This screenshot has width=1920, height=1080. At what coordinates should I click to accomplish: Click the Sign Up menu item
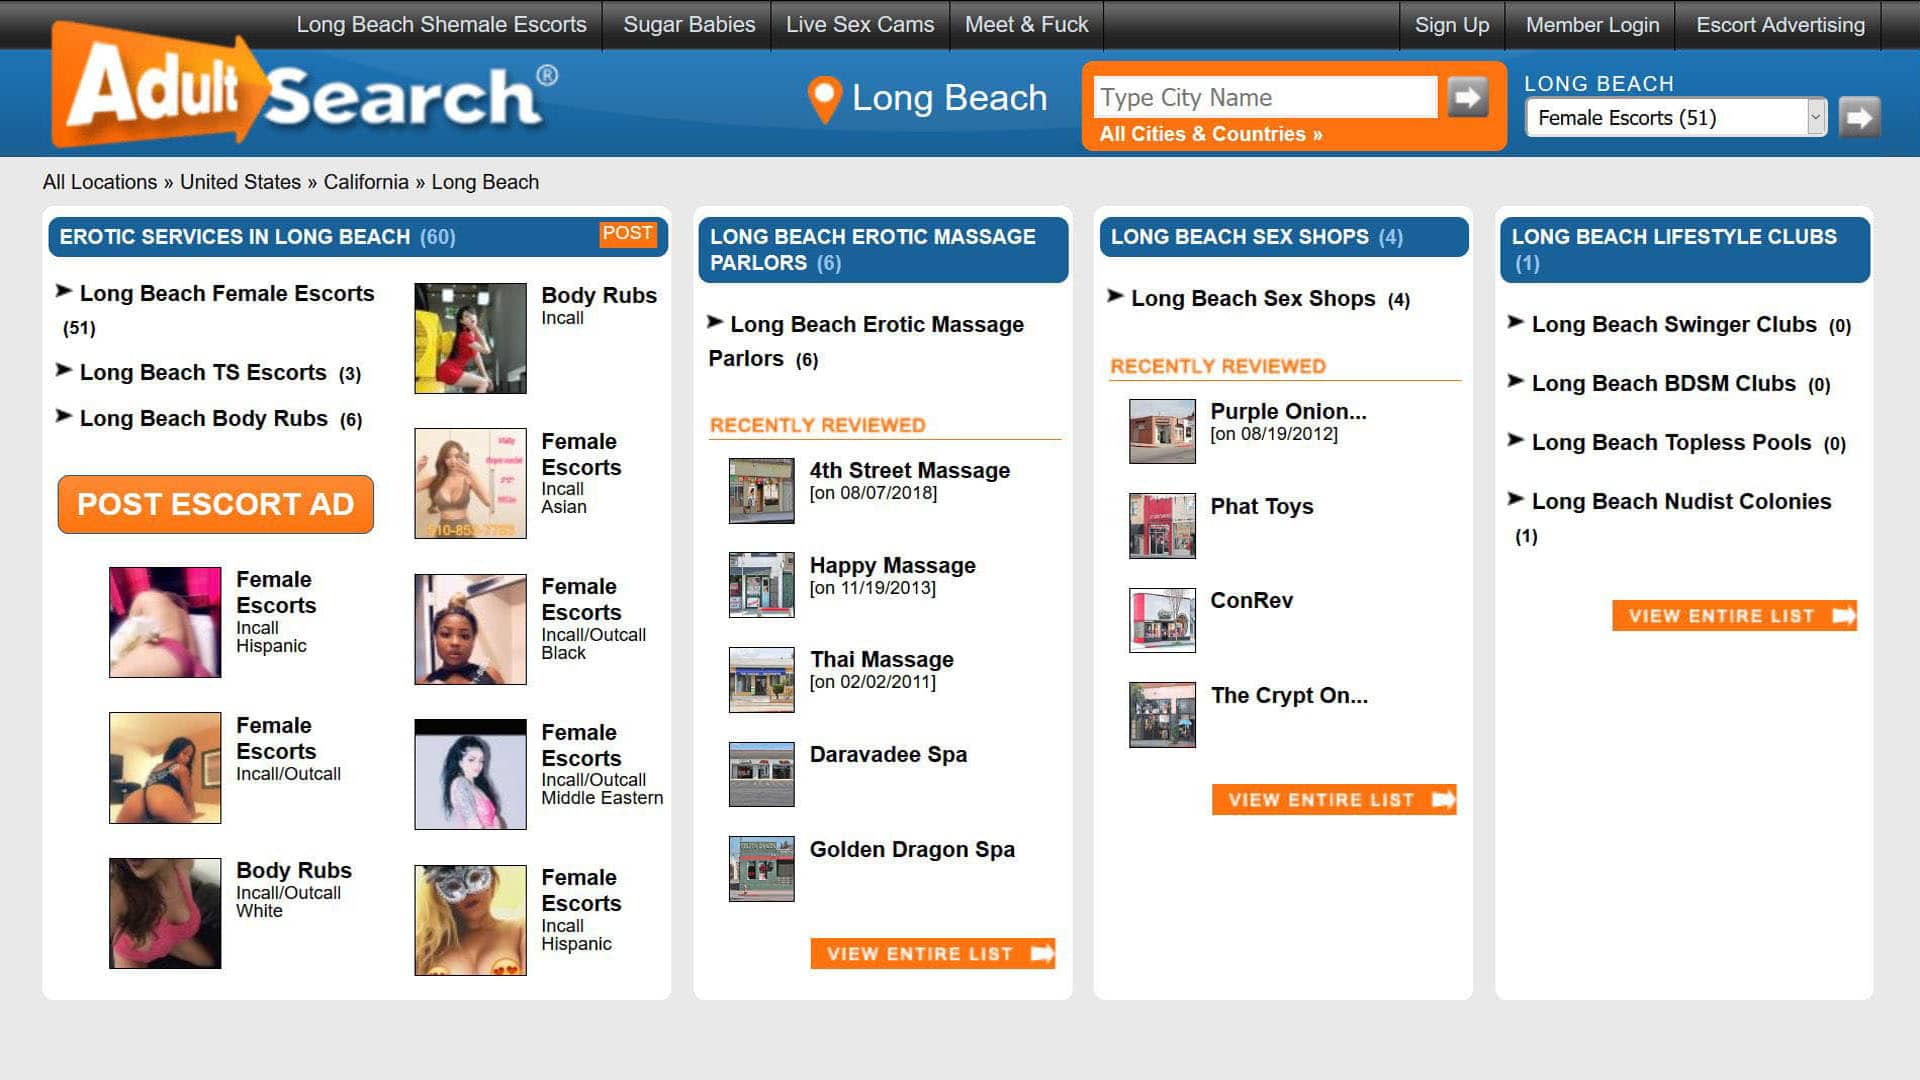1451,25
